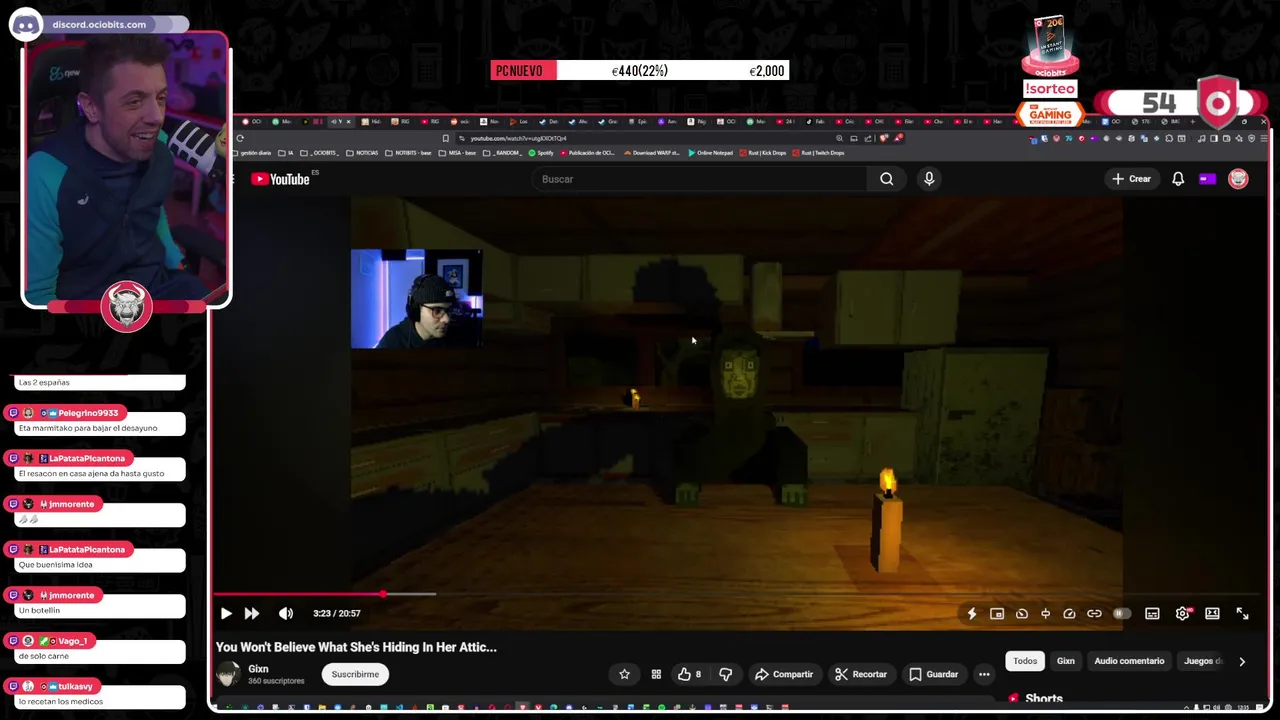This screenshot has height=720, width=1280.
Task: Click the Vago_1 chat username
Action: pyautogui.click(x=72, y=641)
